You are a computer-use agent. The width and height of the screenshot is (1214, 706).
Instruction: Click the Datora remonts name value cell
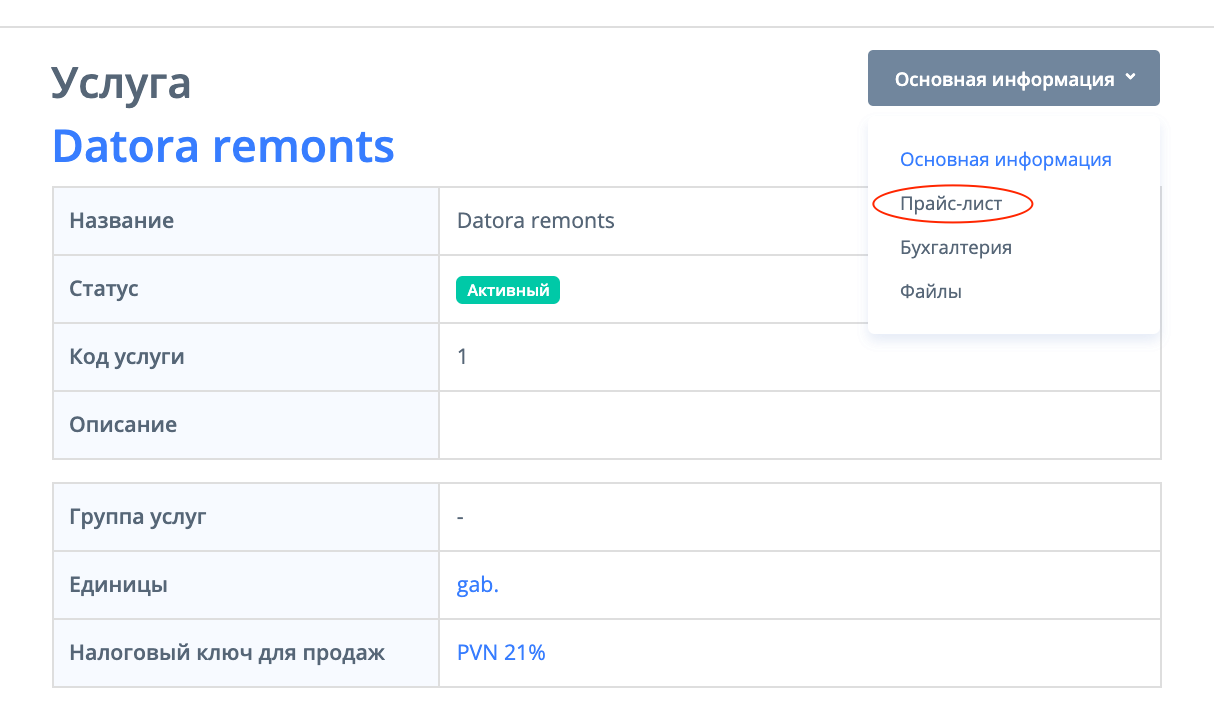[x=535, y=221]
